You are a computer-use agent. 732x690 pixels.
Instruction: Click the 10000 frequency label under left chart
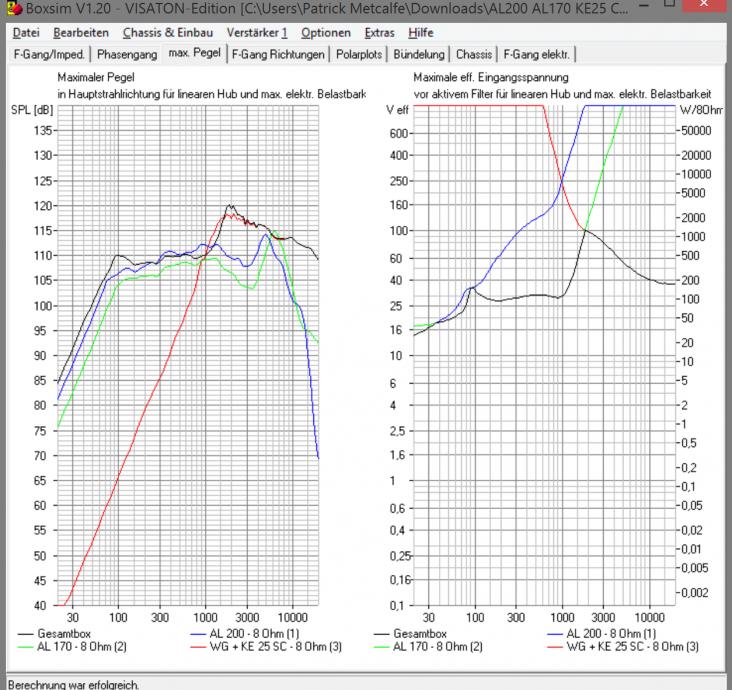pyautogui.click(x=293, y=618)
